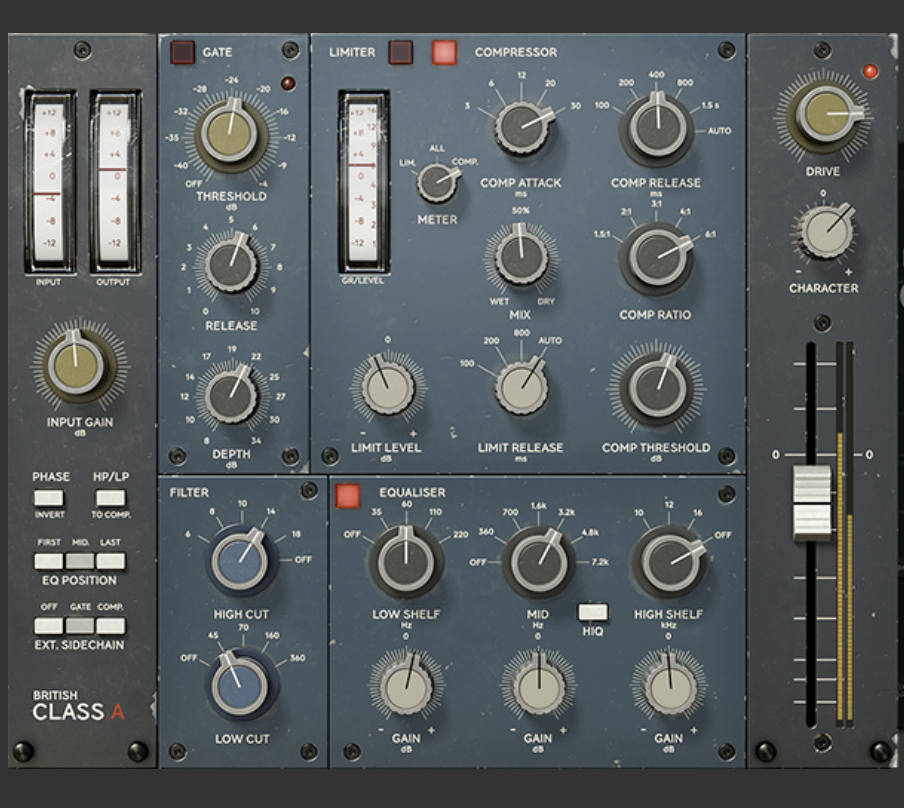The height and width of the screenshot is (808, 904).
Task: Click the Input level VU meter
Action: coord(48,182)
